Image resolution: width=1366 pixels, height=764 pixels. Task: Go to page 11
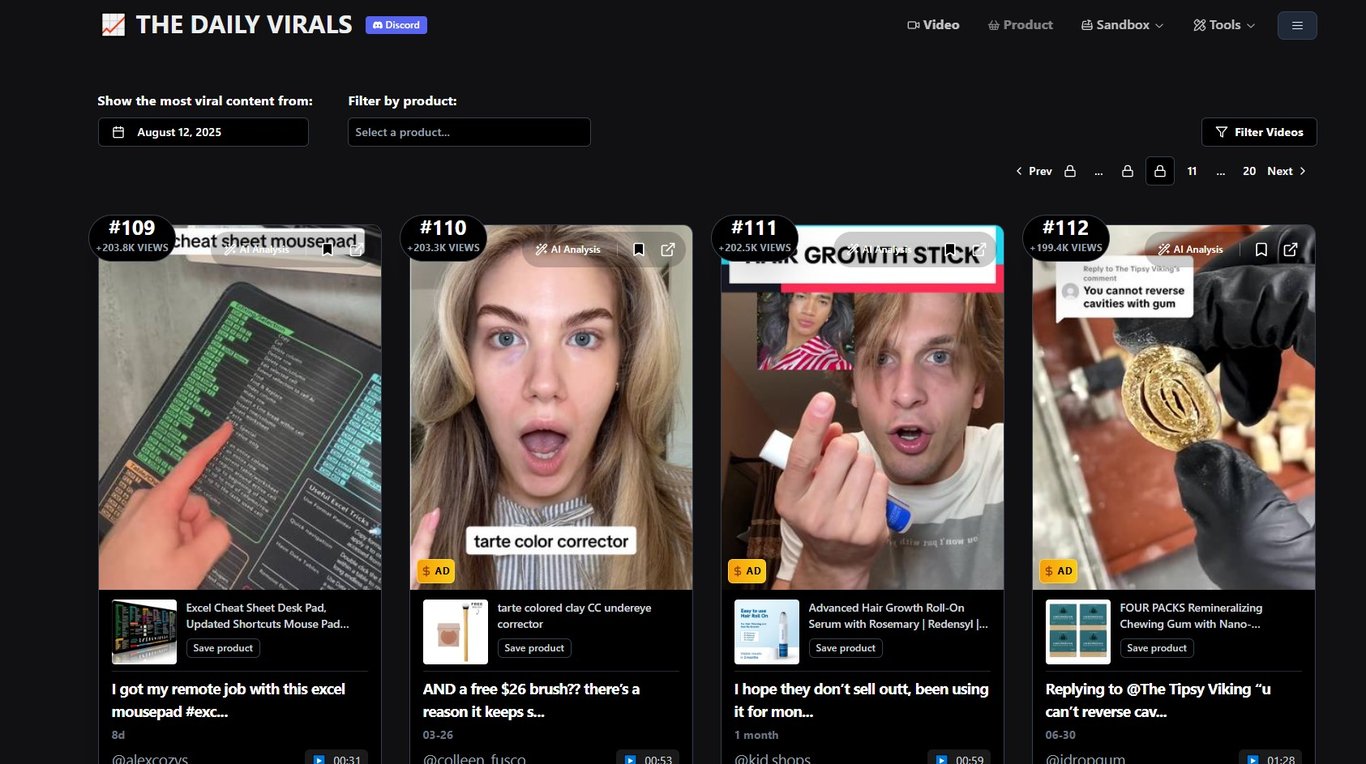[1192, 171]
